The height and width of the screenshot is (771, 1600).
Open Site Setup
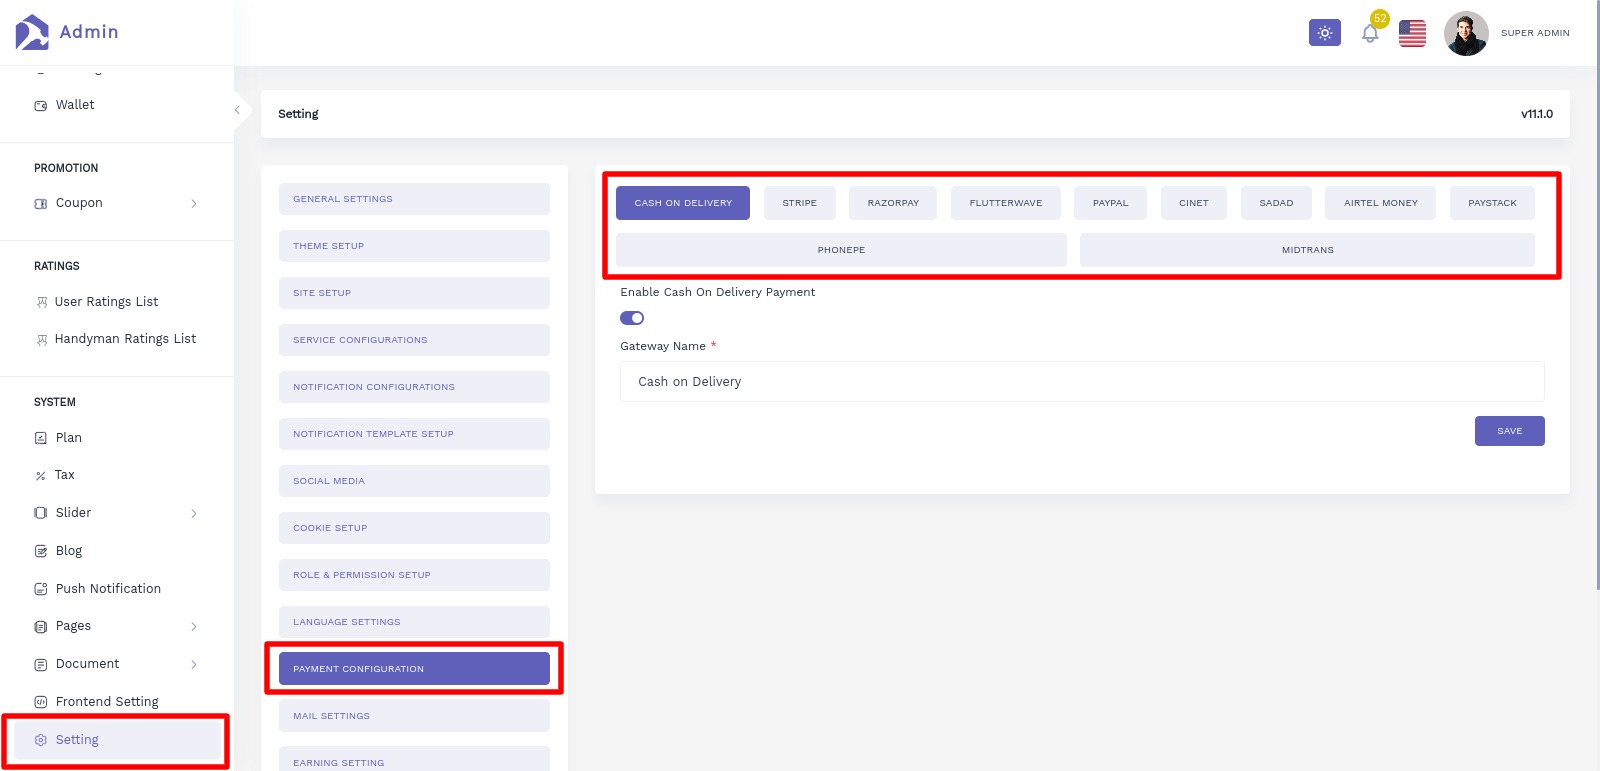point(414,293)
